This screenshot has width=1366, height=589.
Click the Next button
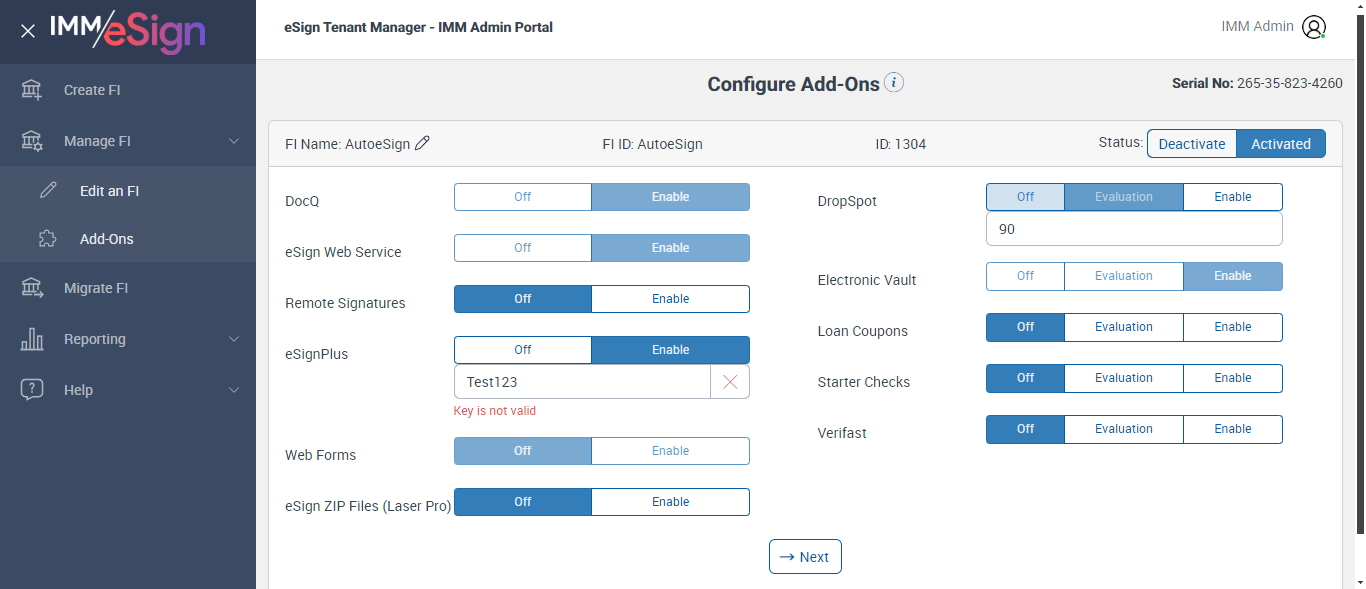805,557
